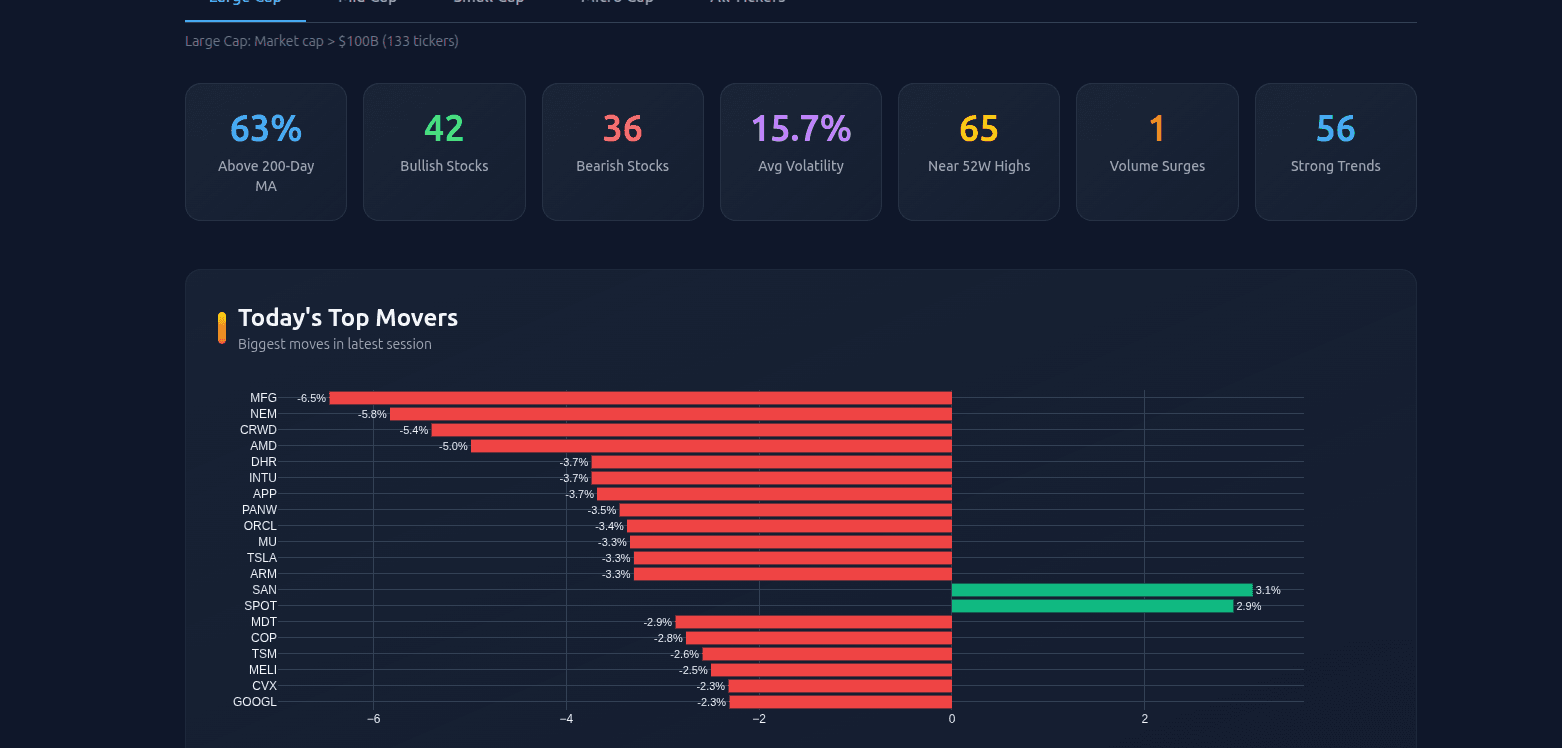Screen dimensions: 1562x748
Task: Click the Today's Top Movers heading
Action: [347, 317]
